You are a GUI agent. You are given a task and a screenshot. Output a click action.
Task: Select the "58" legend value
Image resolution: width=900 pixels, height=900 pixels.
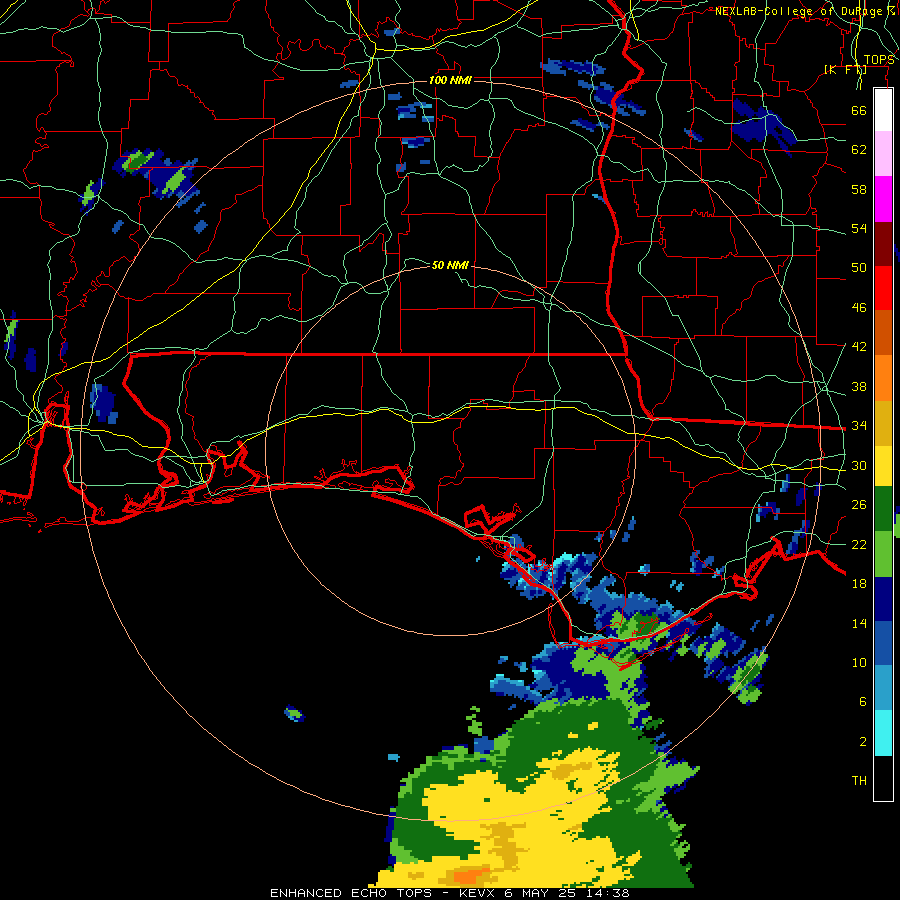[x=859, y=189]
